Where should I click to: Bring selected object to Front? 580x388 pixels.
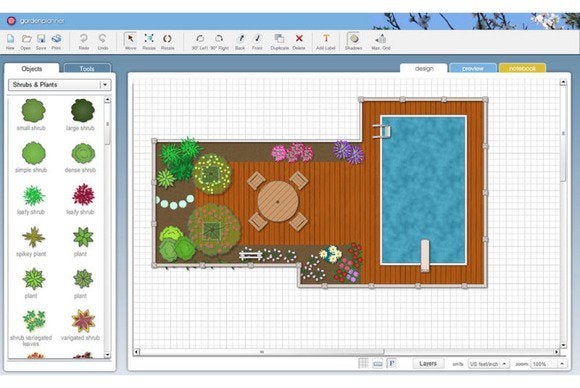click(257, 41)
